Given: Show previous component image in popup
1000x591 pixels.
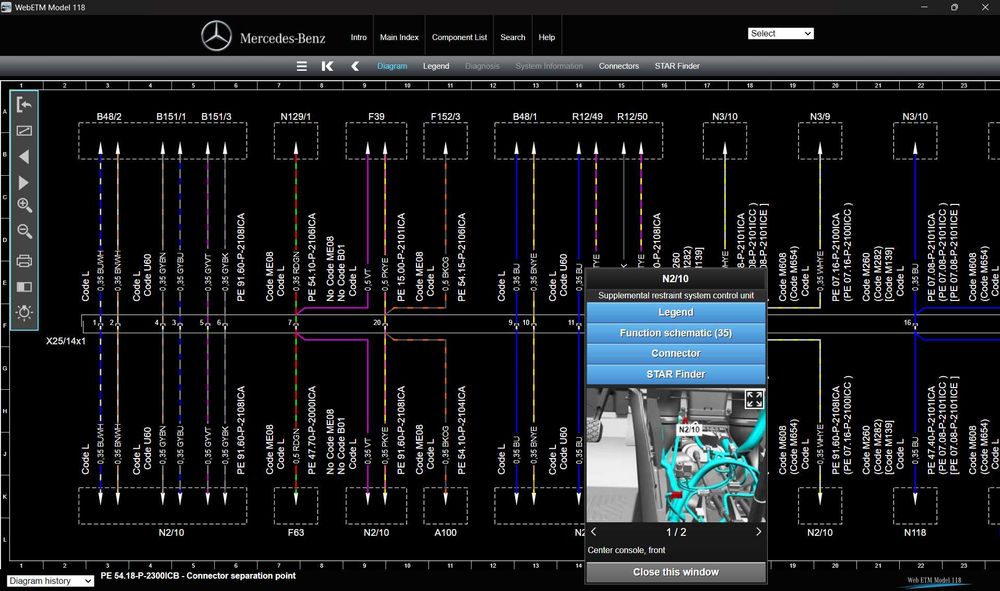Looking at the screenshot, I should (594, 532).
